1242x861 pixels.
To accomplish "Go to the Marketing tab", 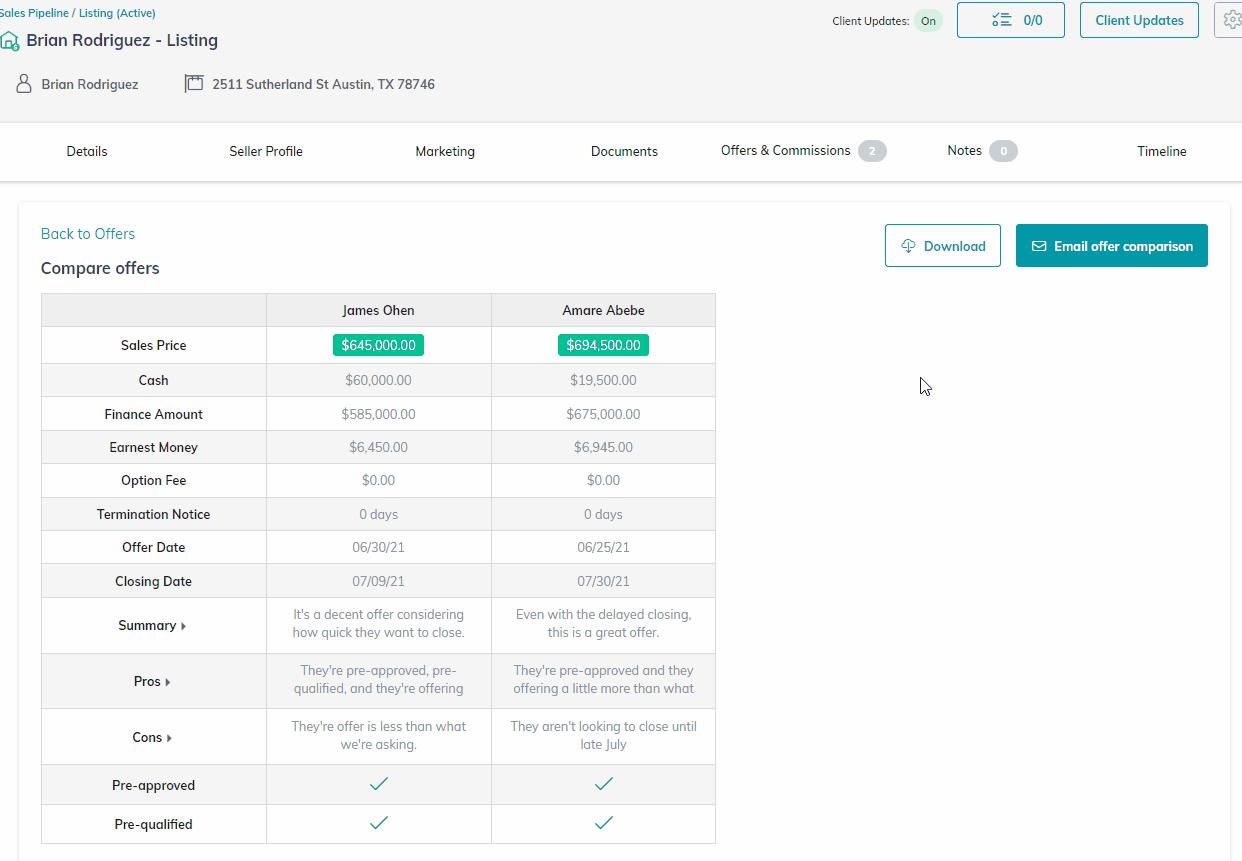I will [x=445, y=152].
